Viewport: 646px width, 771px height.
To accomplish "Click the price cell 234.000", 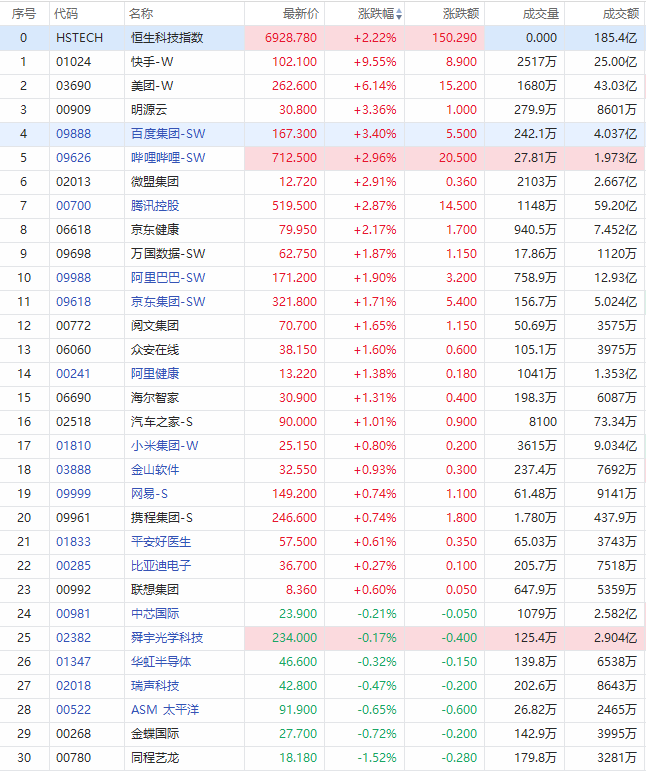I will pyautogui.click(x=294, y=638).
